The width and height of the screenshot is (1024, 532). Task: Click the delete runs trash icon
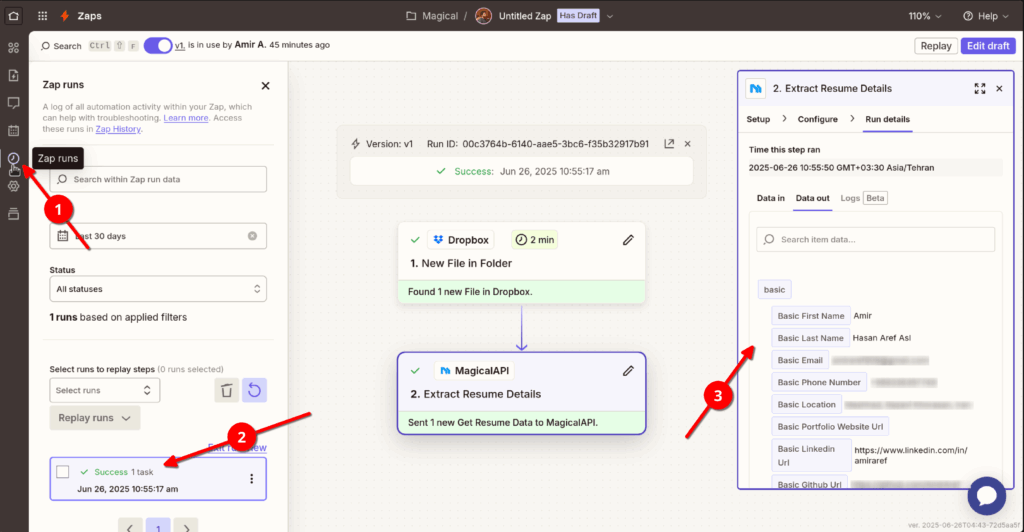[x=227, y=390]
